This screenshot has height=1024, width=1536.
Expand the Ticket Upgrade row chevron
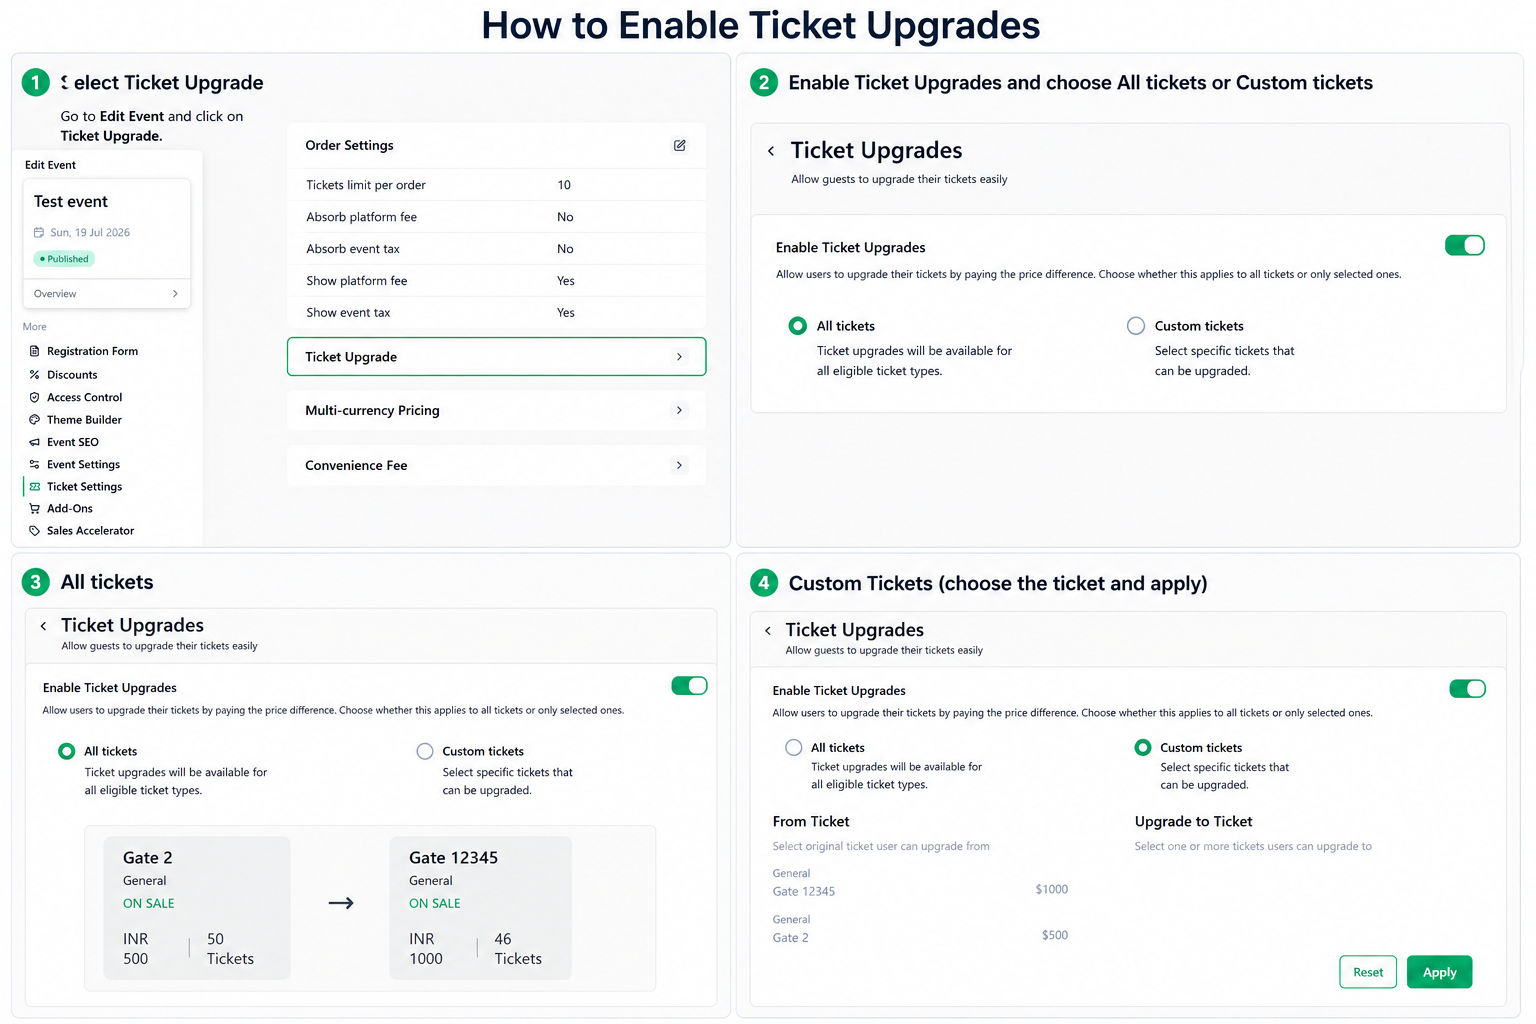click(x=680, y=357)
